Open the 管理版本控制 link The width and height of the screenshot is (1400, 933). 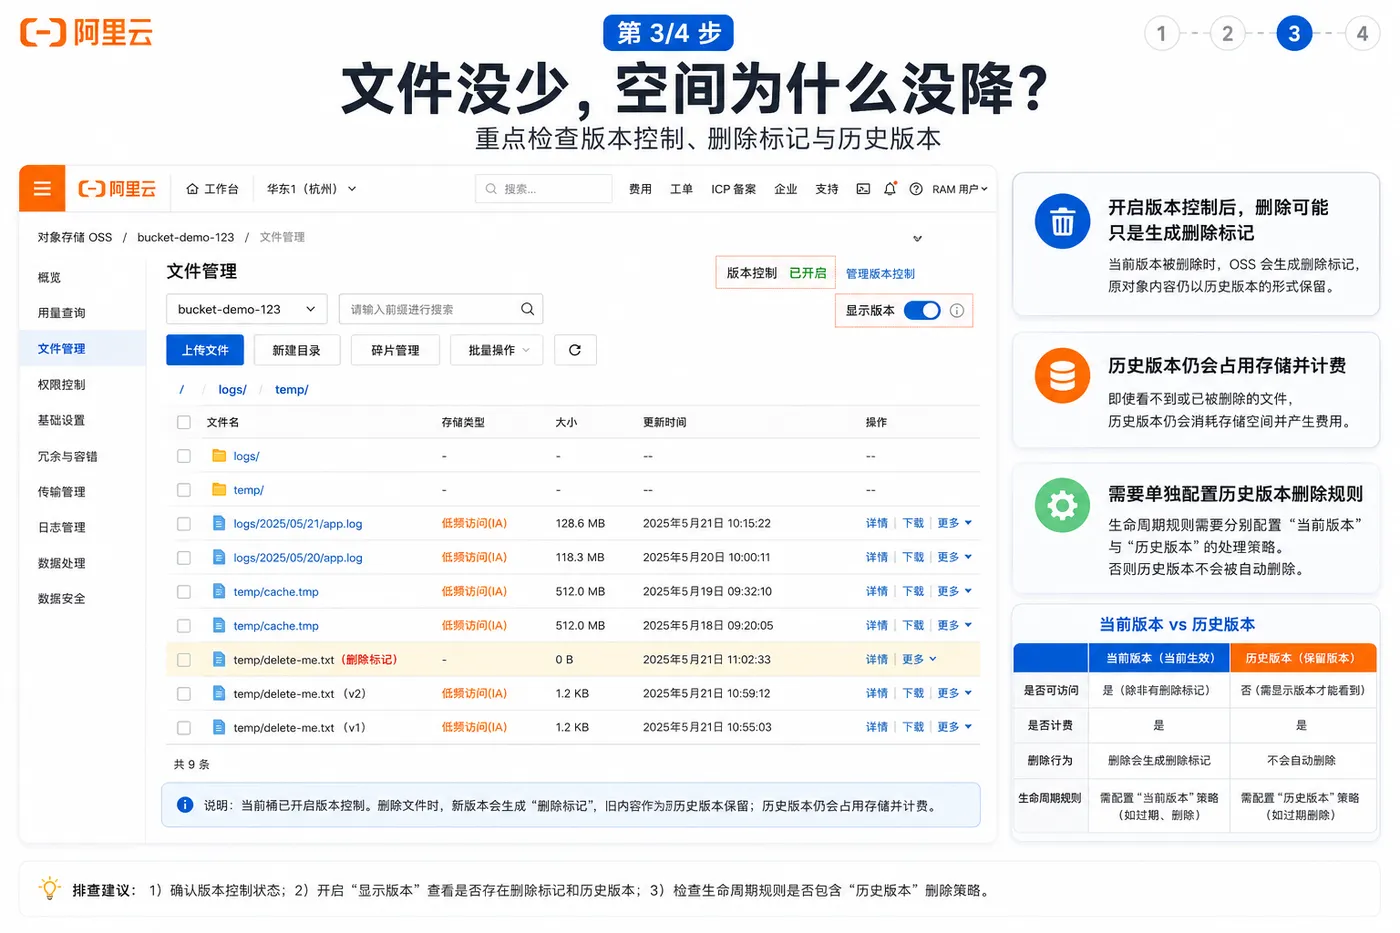pyautogui.click(x=880, y=273)
